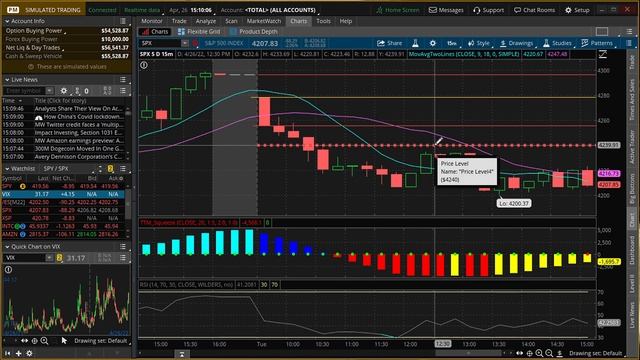Open the Tools tab
Image resolution: width=640 pixels, height=360 pixels.
[323, 21]
